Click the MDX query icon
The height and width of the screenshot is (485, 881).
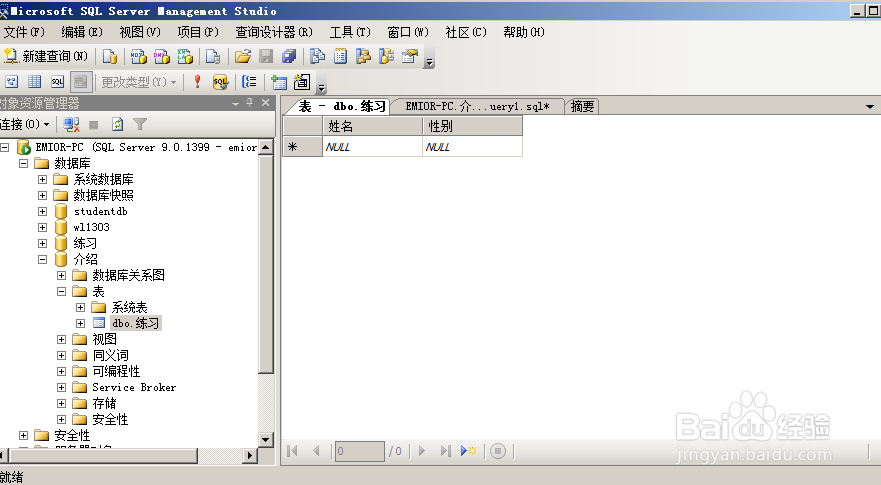click(138, 56)
